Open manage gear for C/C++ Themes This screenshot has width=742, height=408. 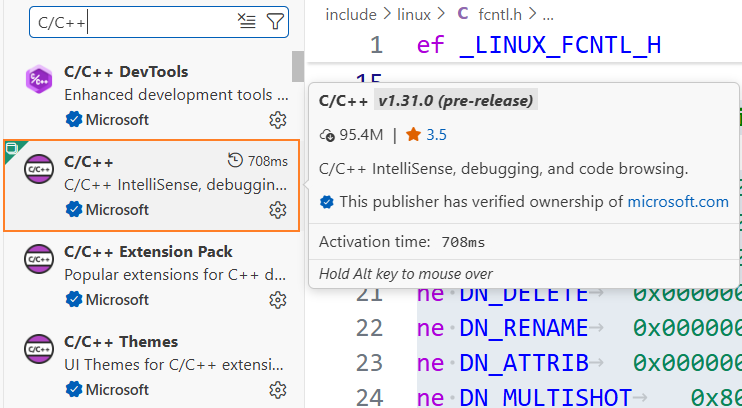pyautogui.click(x=278, y=390)
